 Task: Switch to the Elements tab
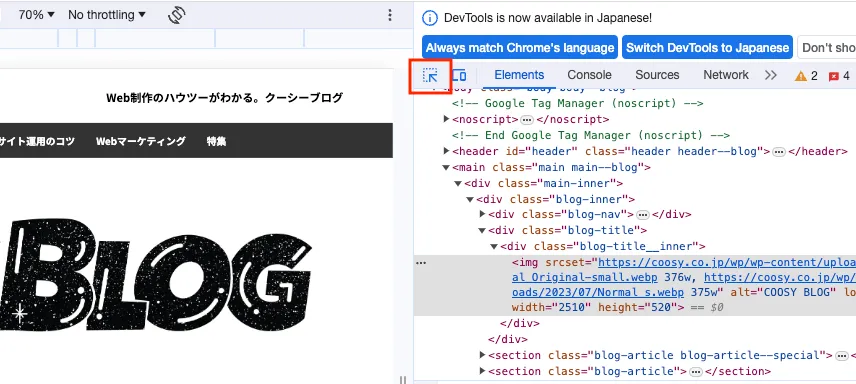[x=519, y=75]
